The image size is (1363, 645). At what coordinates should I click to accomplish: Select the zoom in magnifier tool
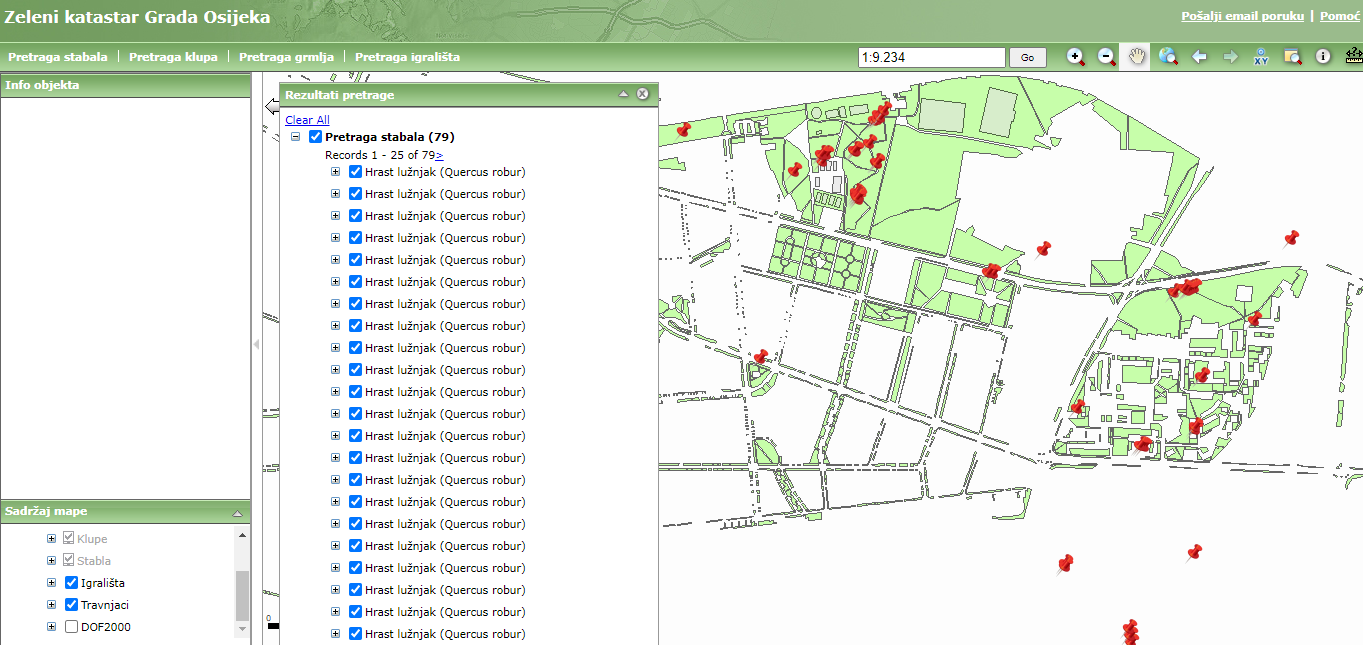tap(1076, 57)
